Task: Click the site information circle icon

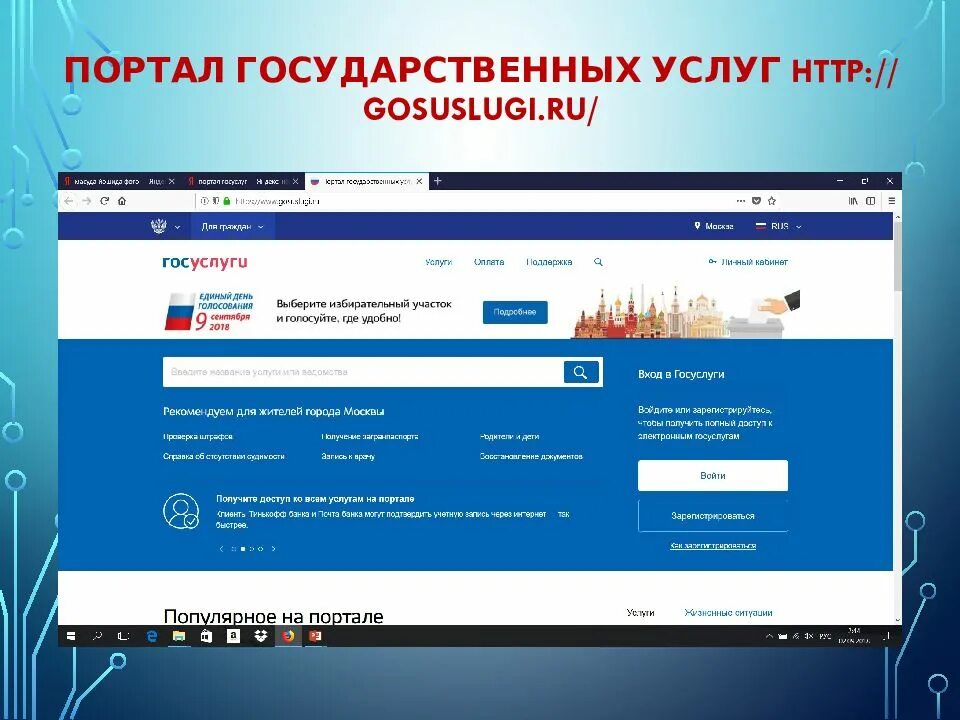Action: click(205, 201)
